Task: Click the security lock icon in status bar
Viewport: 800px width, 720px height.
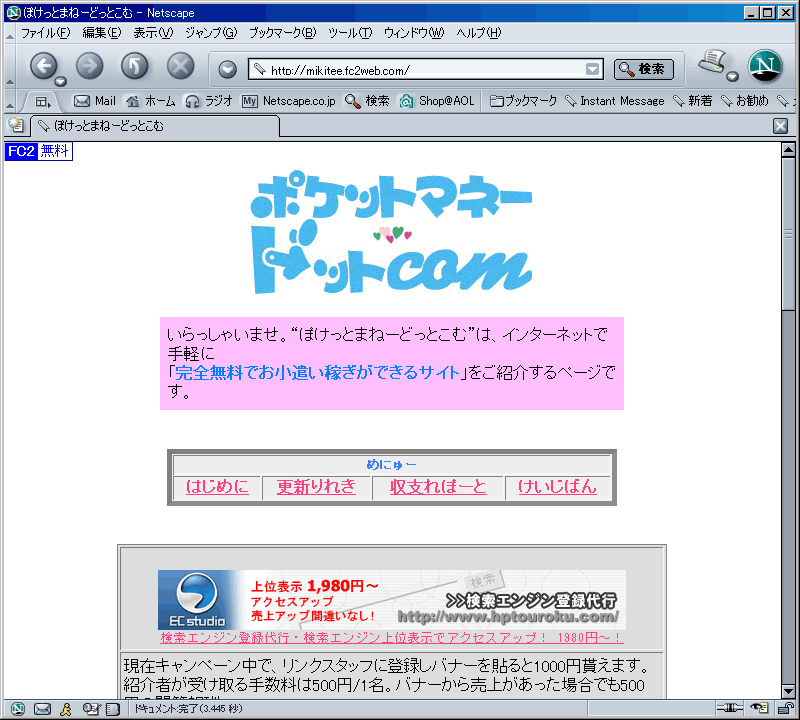Action: click(785, 708)
